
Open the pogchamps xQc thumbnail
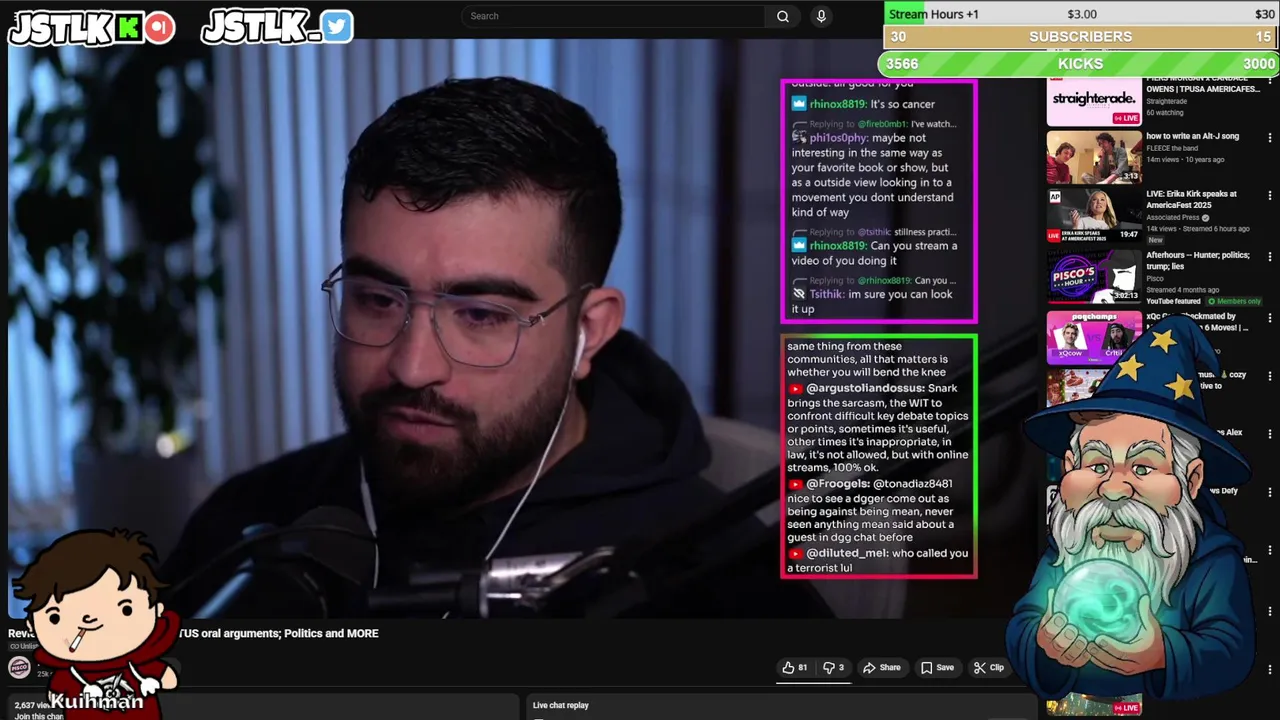pos(1094,338)
